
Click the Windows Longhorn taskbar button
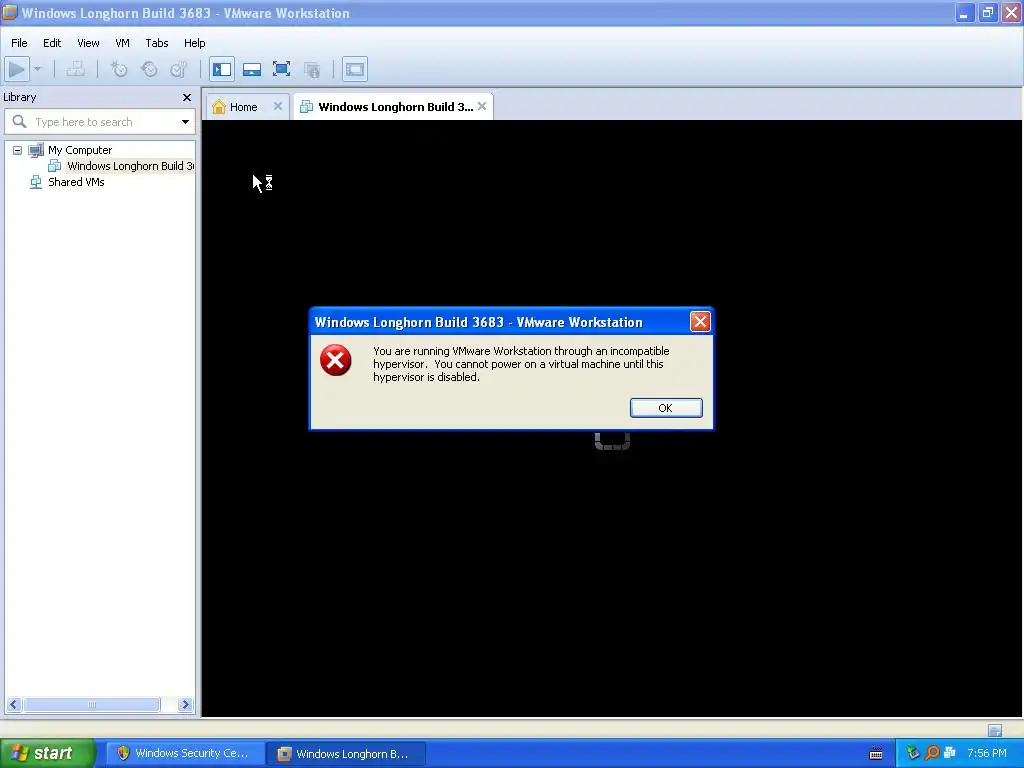coord(346,754)
